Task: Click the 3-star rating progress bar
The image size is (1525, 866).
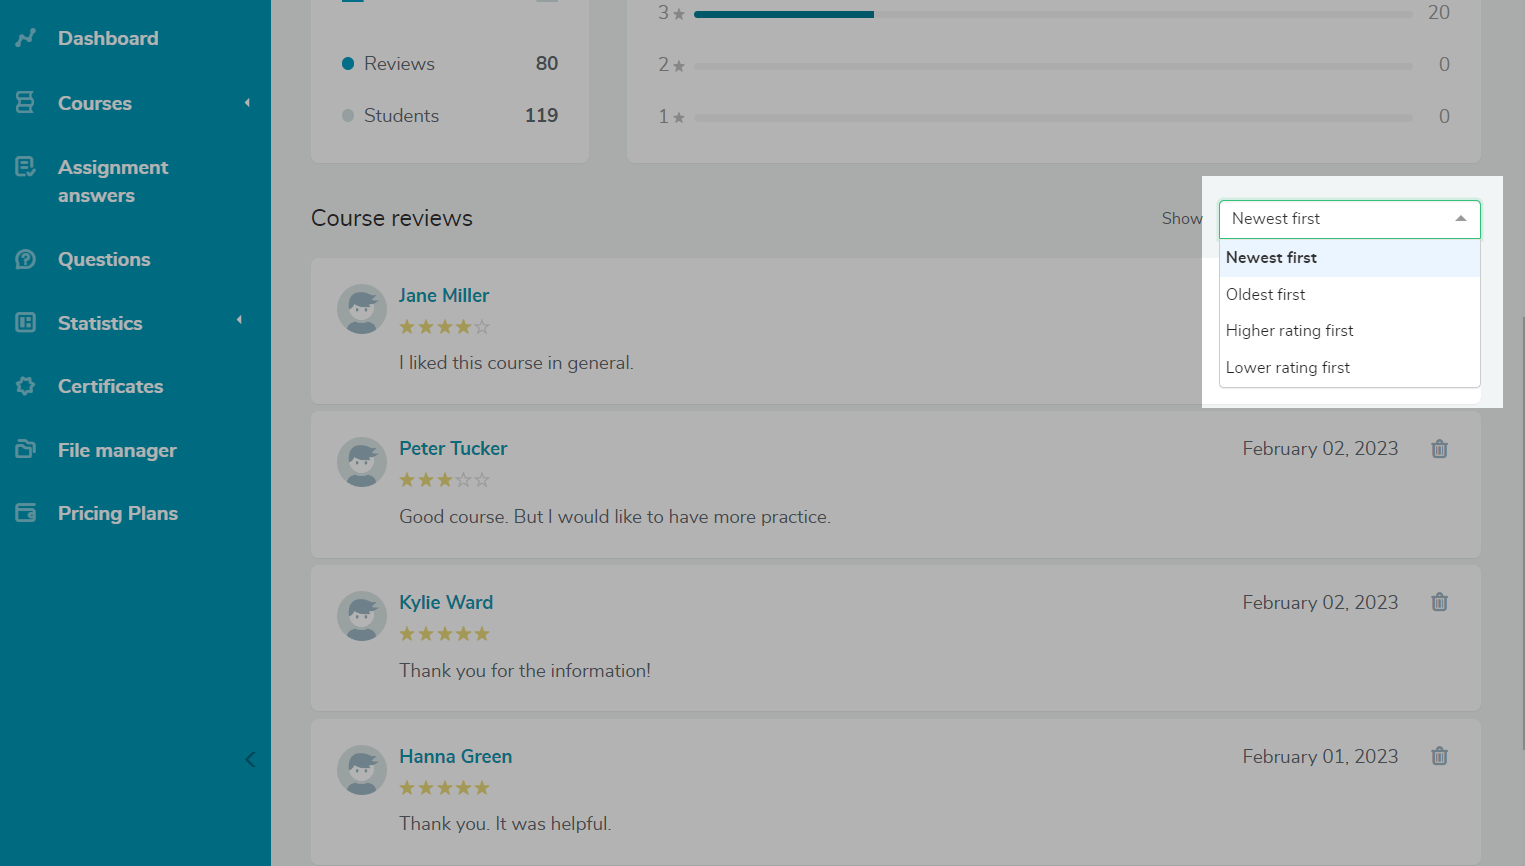Action: 1052,15
